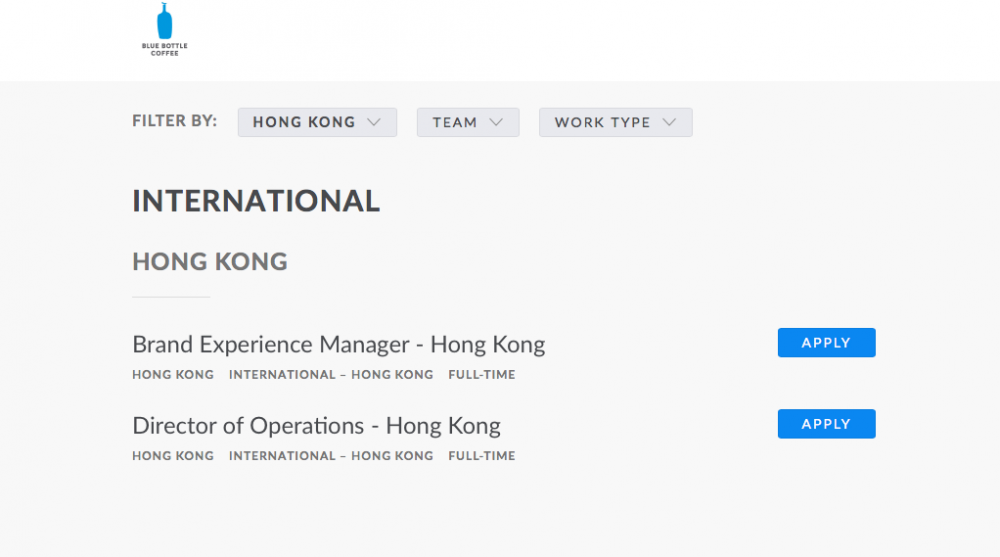The height and width of the screenshot is (557, 1000).
Task: Open the Work Type filter dropdown
Action: (x=615, y=122)
